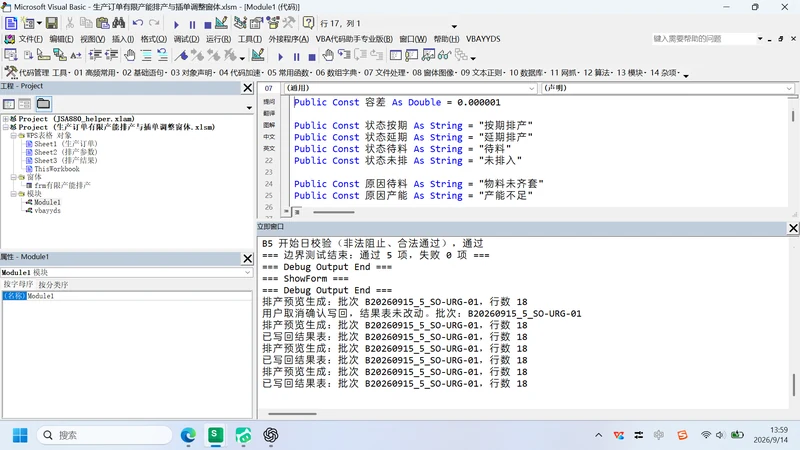800x450 pixels.
Task: Toggle Folders view in the Project panel
Action: point(43,104)
